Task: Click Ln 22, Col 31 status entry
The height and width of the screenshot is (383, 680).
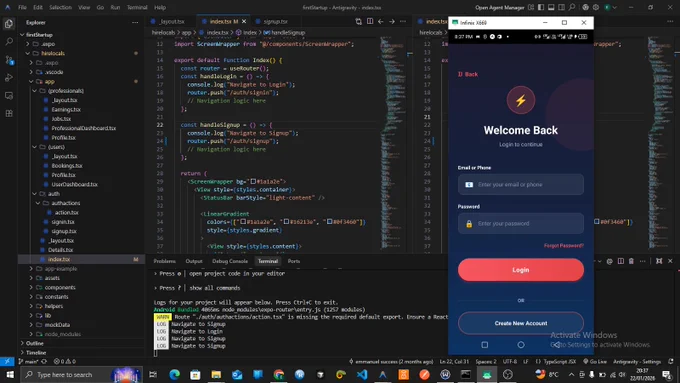Action: click(454, 361)
